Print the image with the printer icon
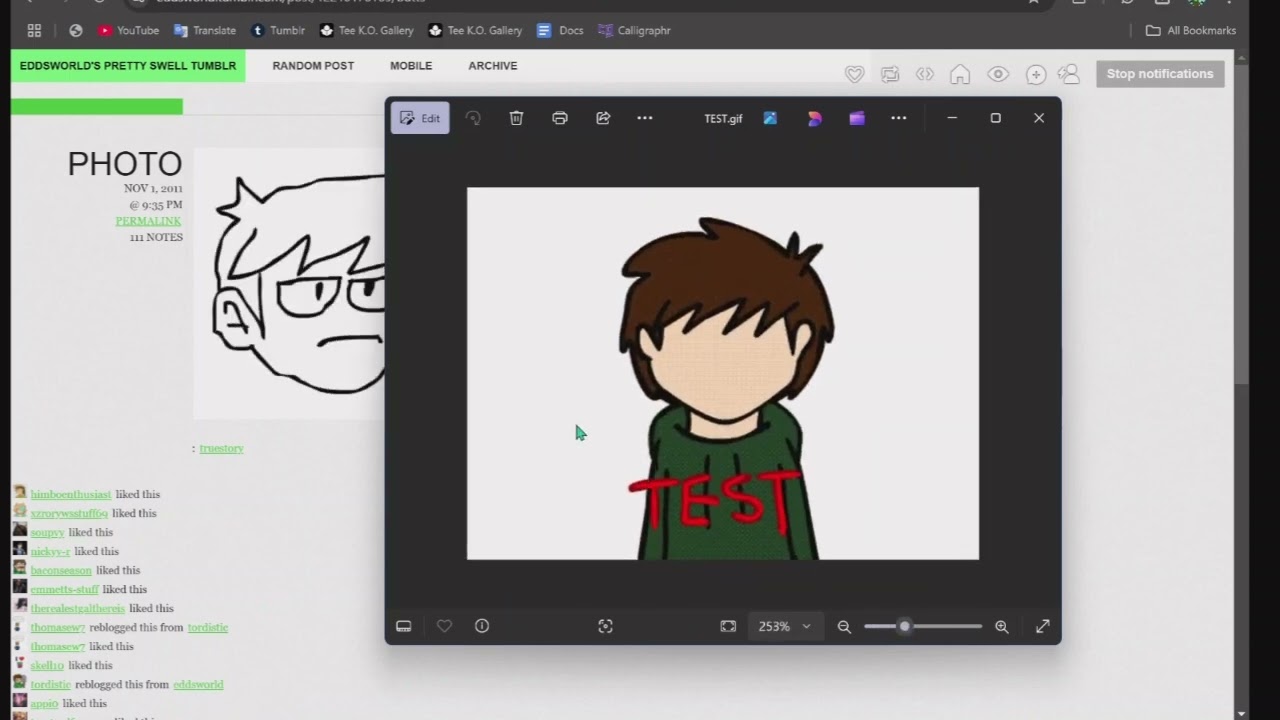This screenshot has height=720, width=1280. pos(560,118)
